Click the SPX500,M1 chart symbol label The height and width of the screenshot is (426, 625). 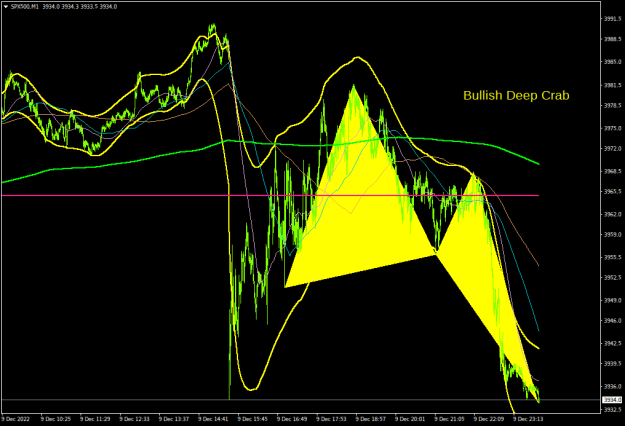[24, 7]
